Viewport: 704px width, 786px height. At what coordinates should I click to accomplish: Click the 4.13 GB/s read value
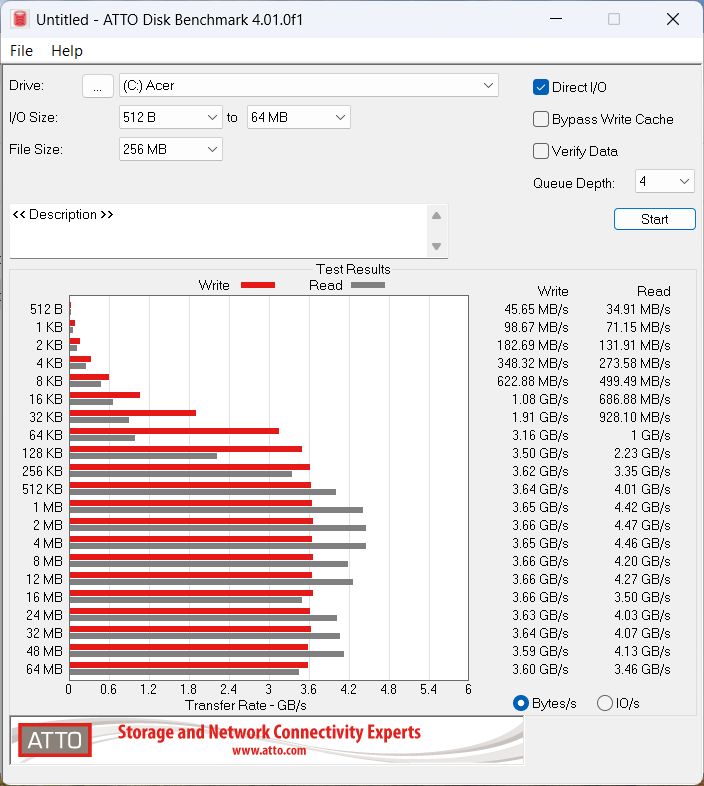coord(642,651)
